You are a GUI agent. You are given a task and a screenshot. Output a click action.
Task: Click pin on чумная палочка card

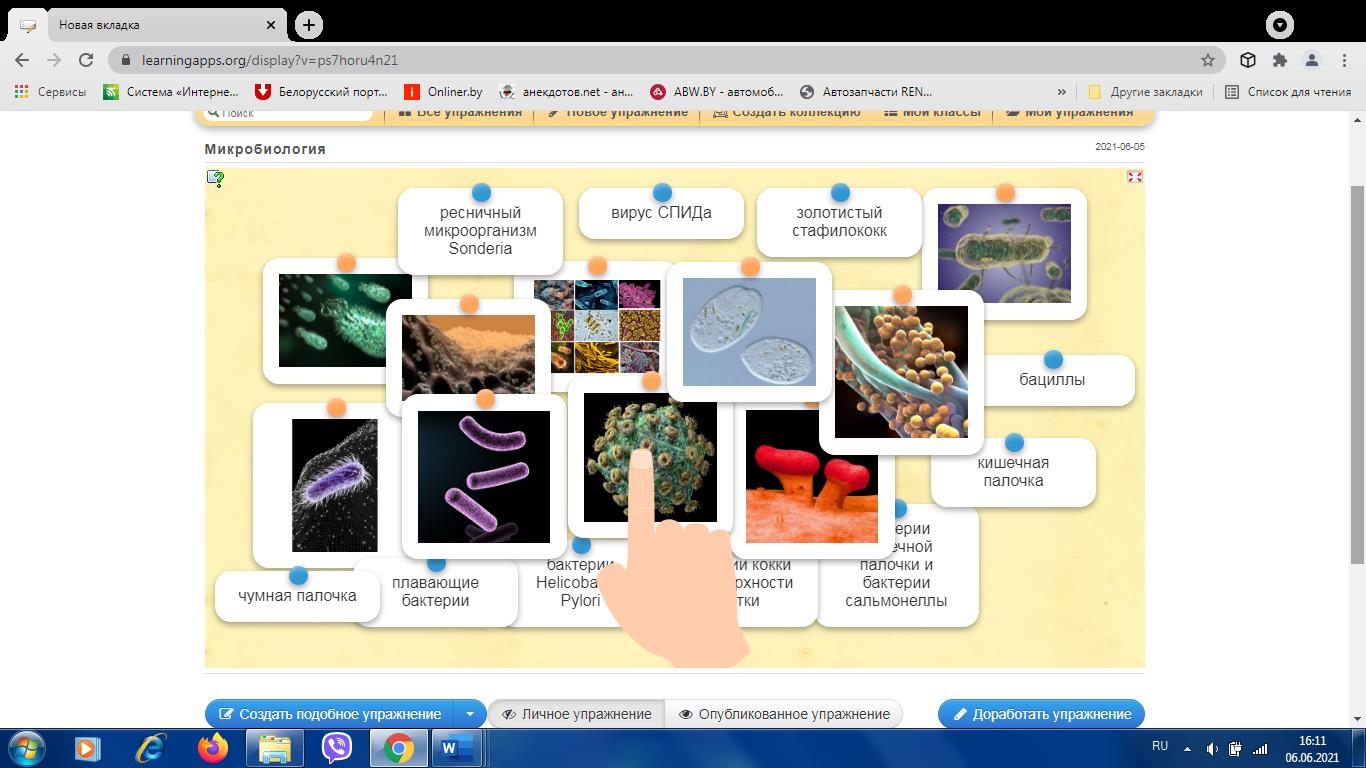point(298,575)
